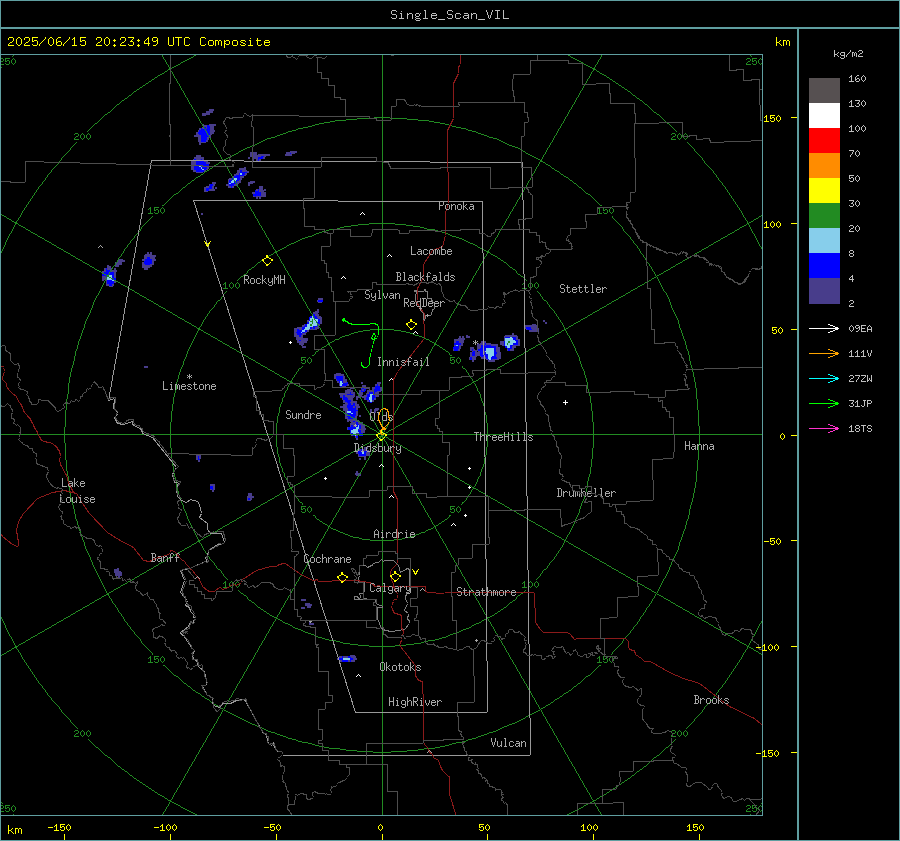
Task: Click the ThreeHills label
Action: click(x=503, y=437)
